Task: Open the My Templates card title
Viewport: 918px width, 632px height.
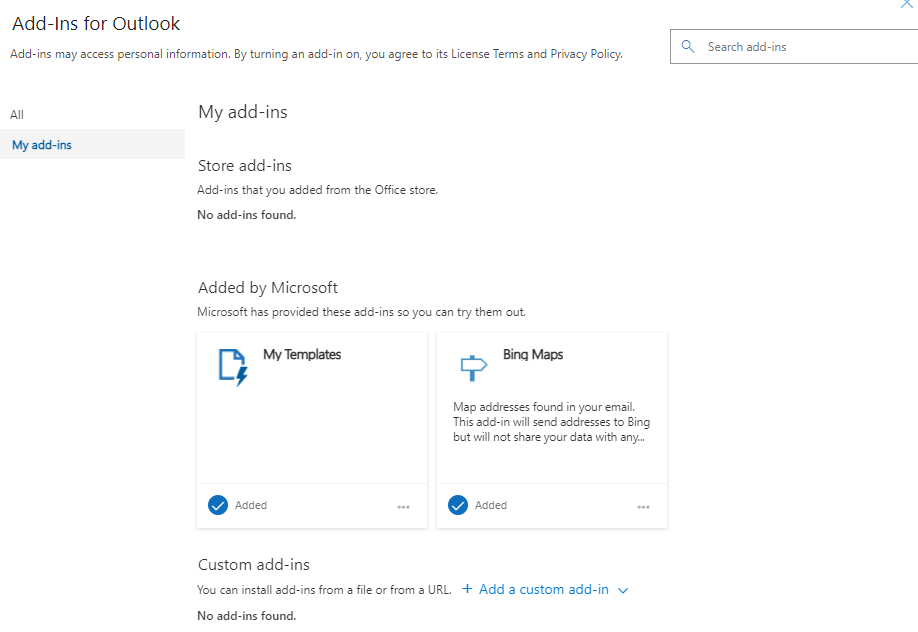Action: coord(302,354)
